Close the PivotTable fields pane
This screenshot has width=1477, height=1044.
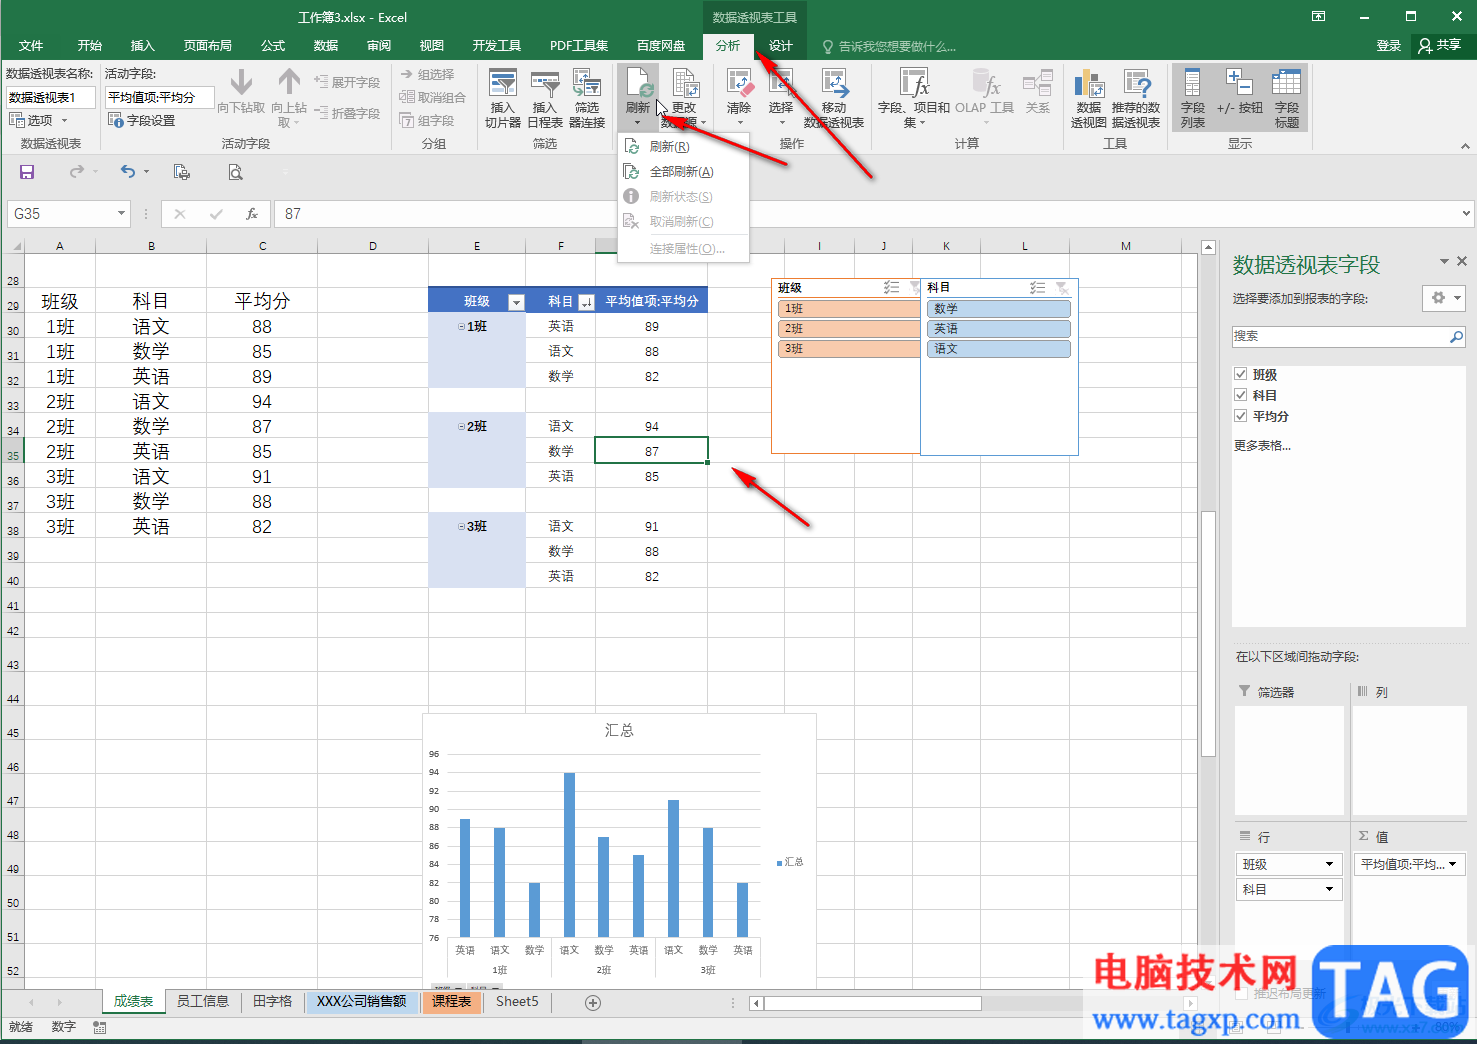coord(1462,261)
